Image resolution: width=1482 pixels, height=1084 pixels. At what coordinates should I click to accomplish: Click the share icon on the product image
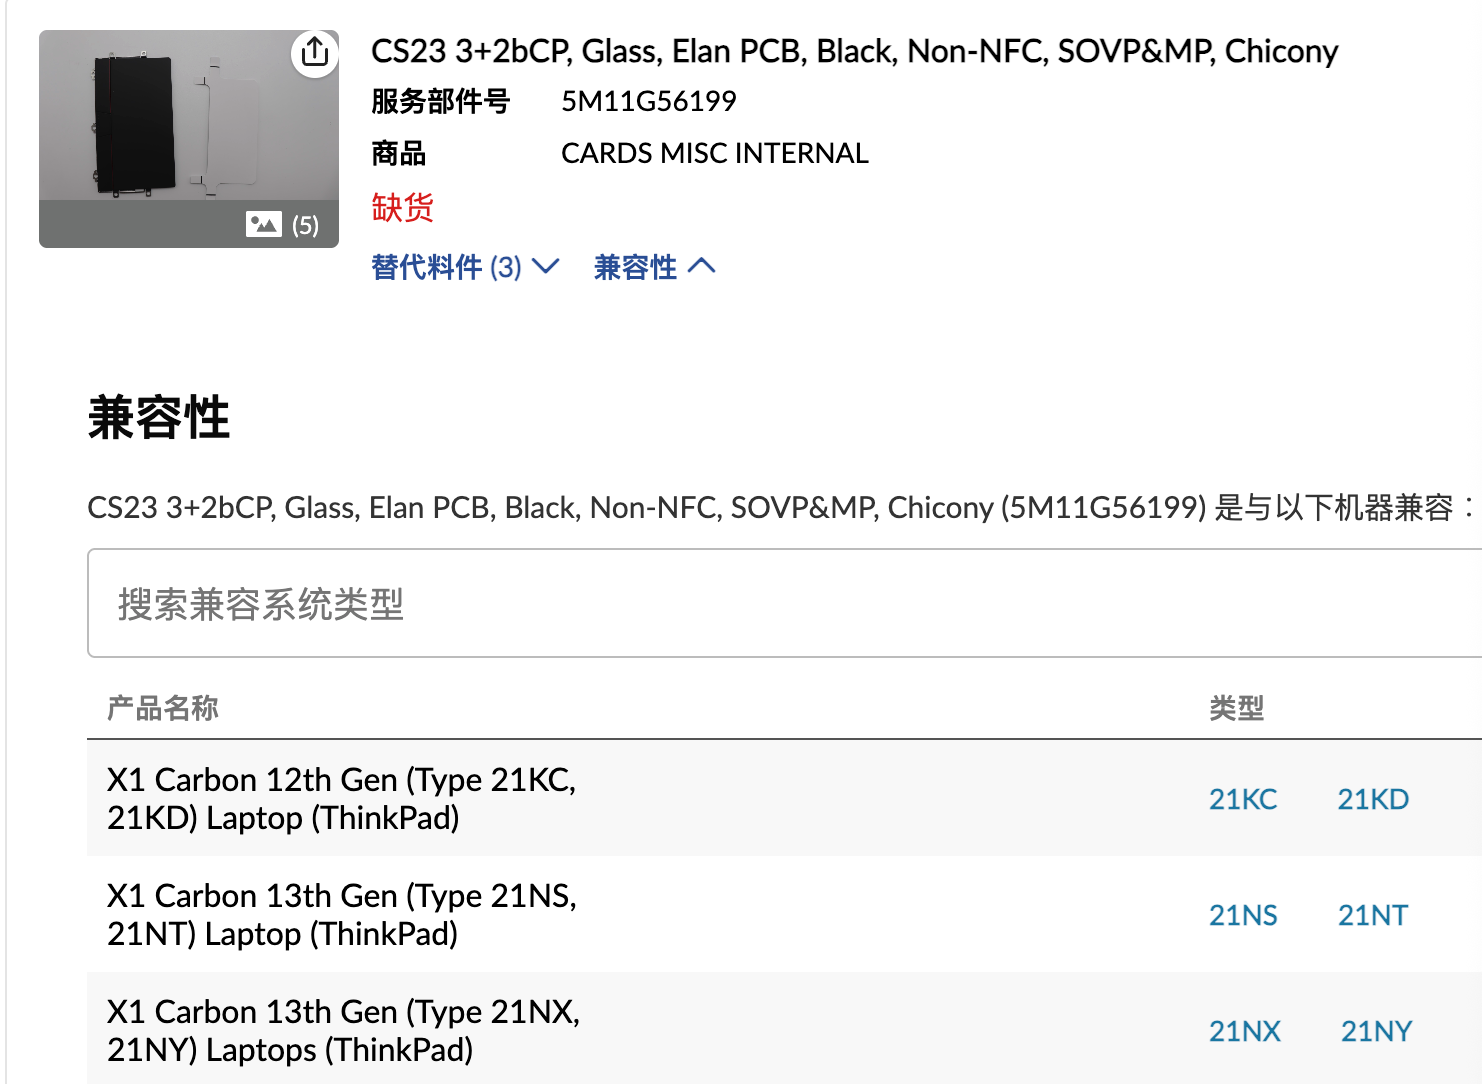pos(315,52)
